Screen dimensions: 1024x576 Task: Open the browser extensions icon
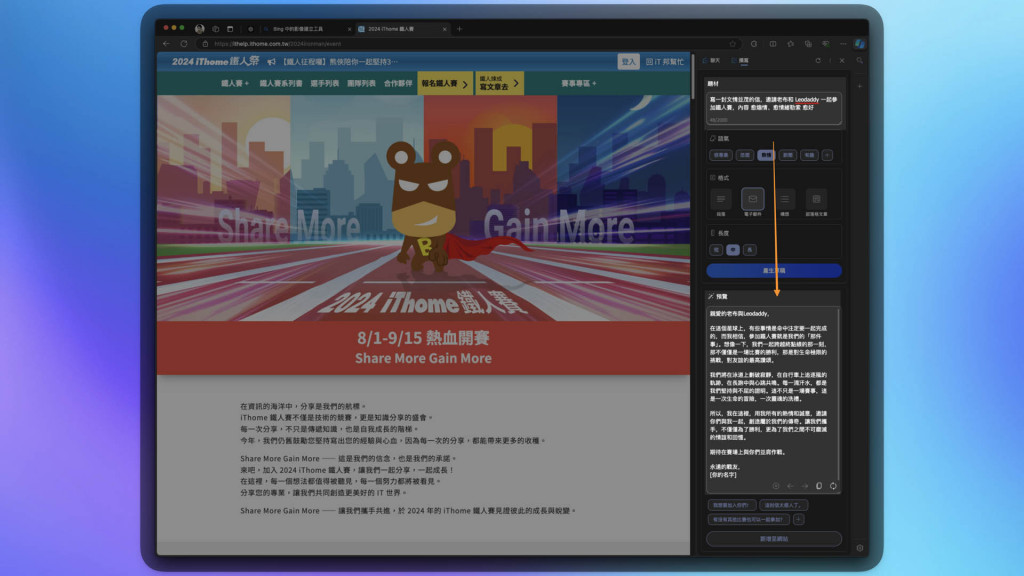(x=754, y=44)
